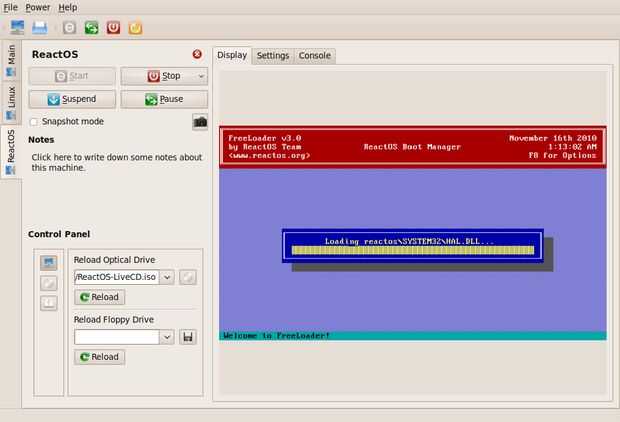Click the 'Reload Floppy Drive' label
The height and width of the screenshot is (422, 620).
click(114, 320)
